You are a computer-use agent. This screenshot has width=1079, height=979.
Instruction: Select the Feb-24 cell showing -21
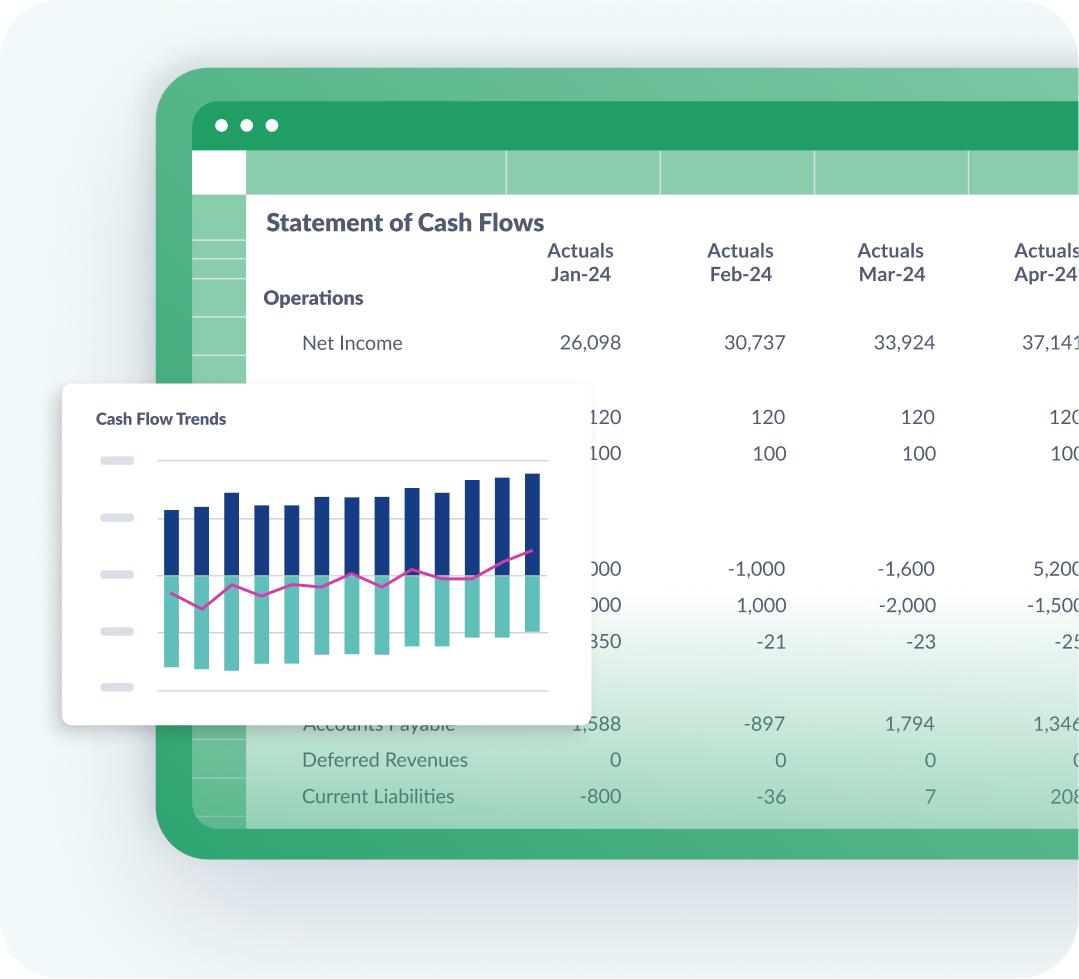click(771, 642)
